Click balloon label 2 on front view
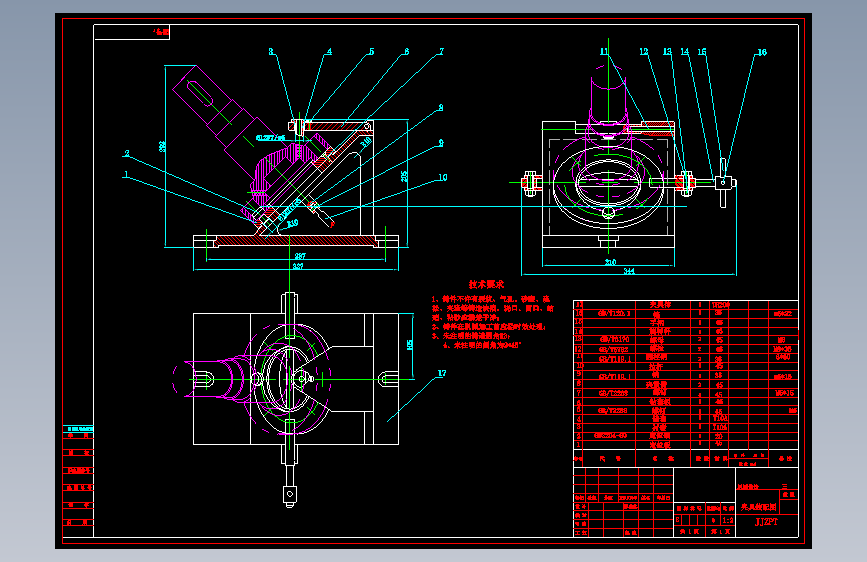The width and height of the screenshot is (867, 562). (127, 154)
